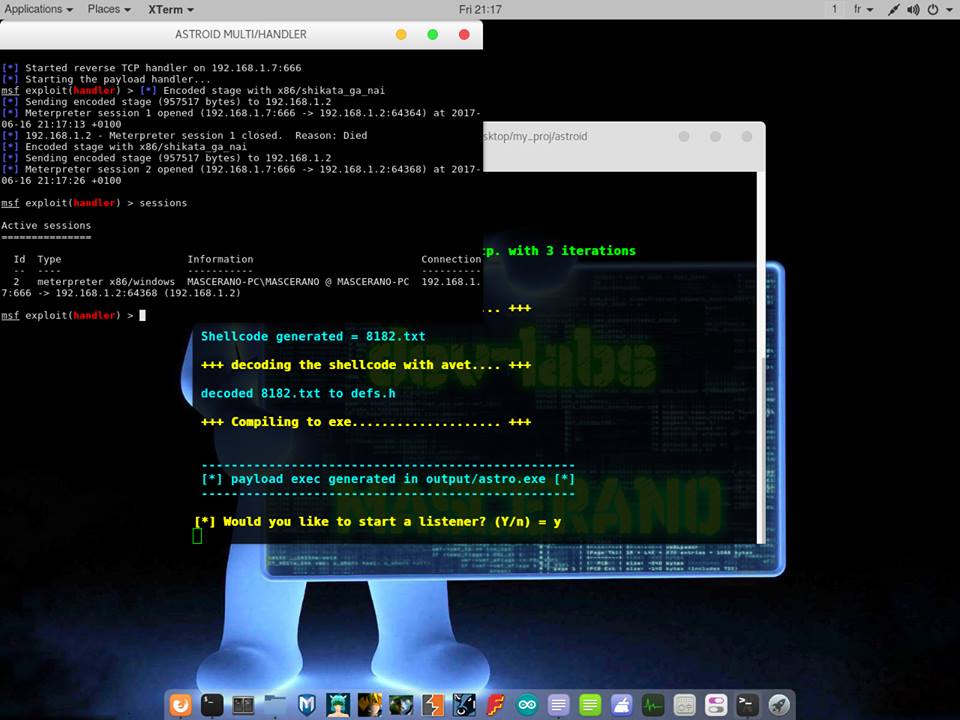This screenshot has width=960, height=720.
Task: Click the my_proj/astroid window title bar
Action: tap(624, 137)
